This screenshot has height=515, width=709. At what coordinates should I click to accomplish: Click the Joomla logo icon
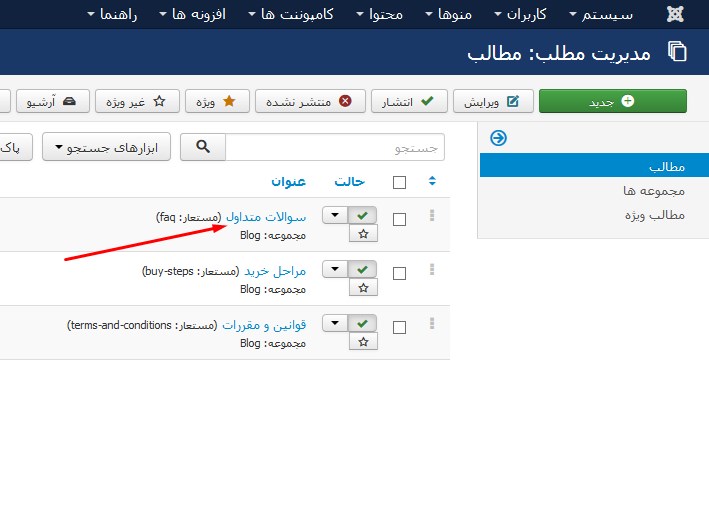[x=675, y=14]
